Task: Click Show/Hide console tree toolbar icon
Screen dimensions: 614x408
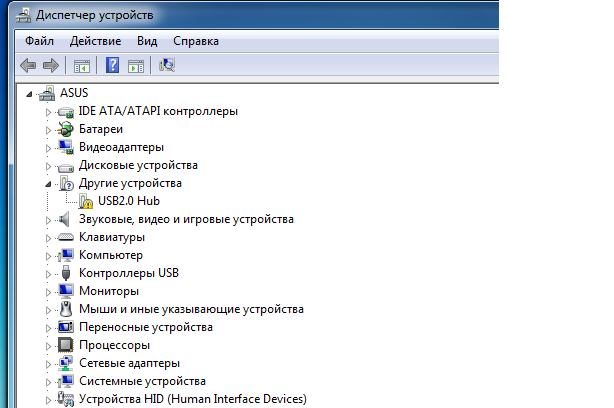Action: 82,66
